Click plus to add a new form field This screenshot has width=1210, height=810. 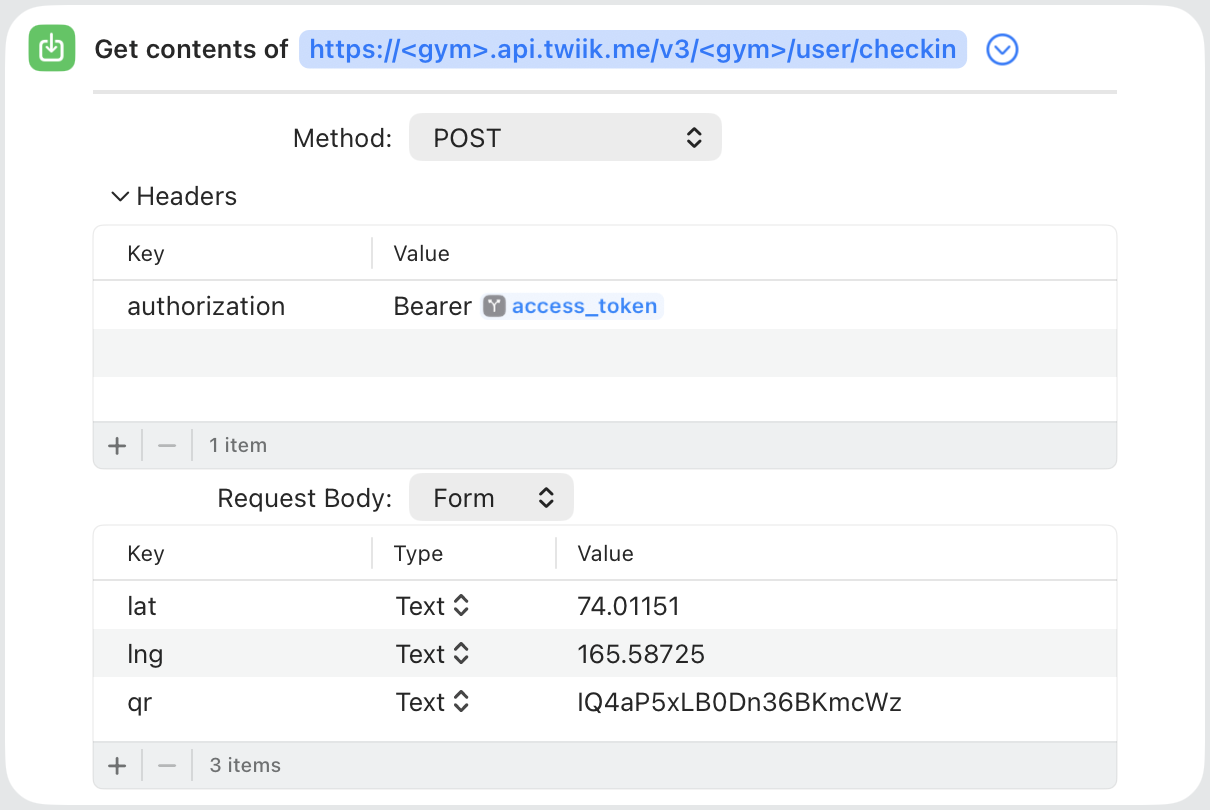pos(117,765)
